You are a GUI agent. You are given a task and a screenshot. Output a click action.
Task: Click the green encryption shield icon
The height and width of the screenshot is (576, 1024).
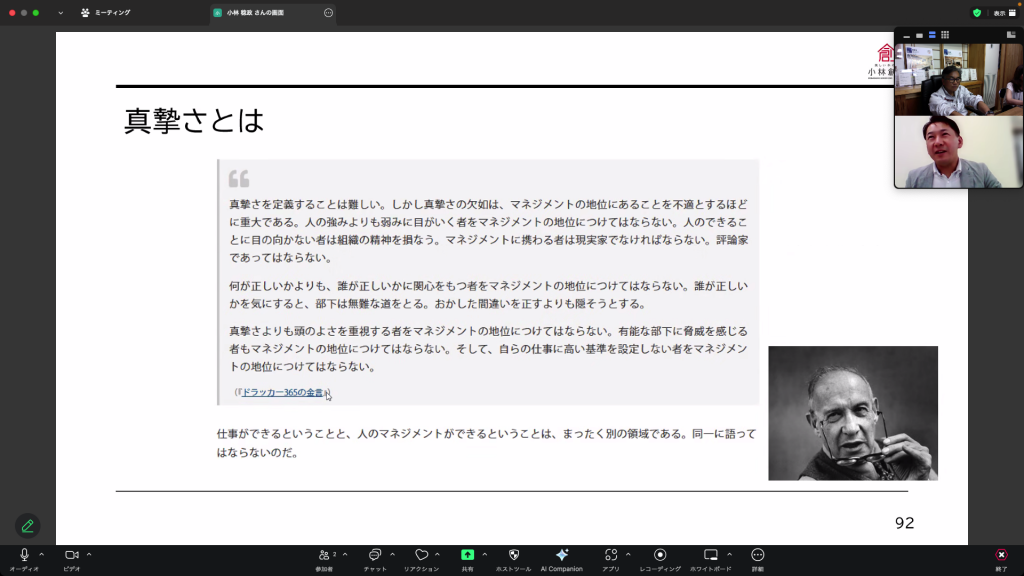click(977, 13)
